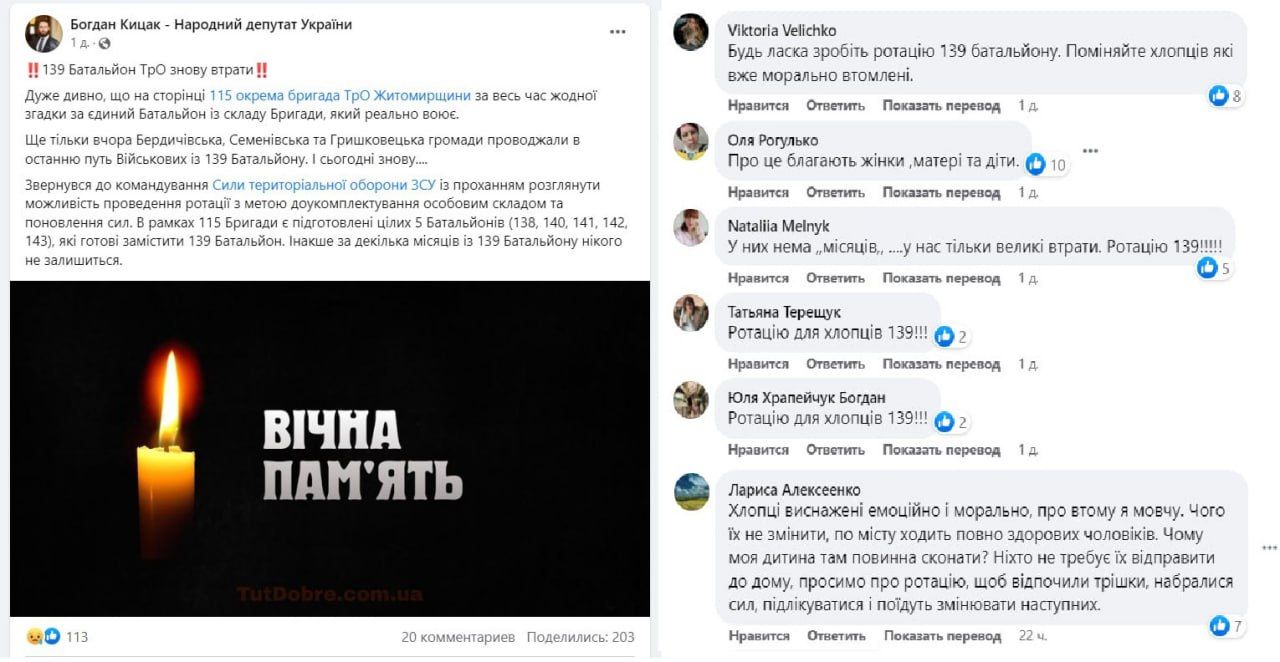1280x662 pixels.
Task: Click post reactions emoji icons
Action: 43,636
